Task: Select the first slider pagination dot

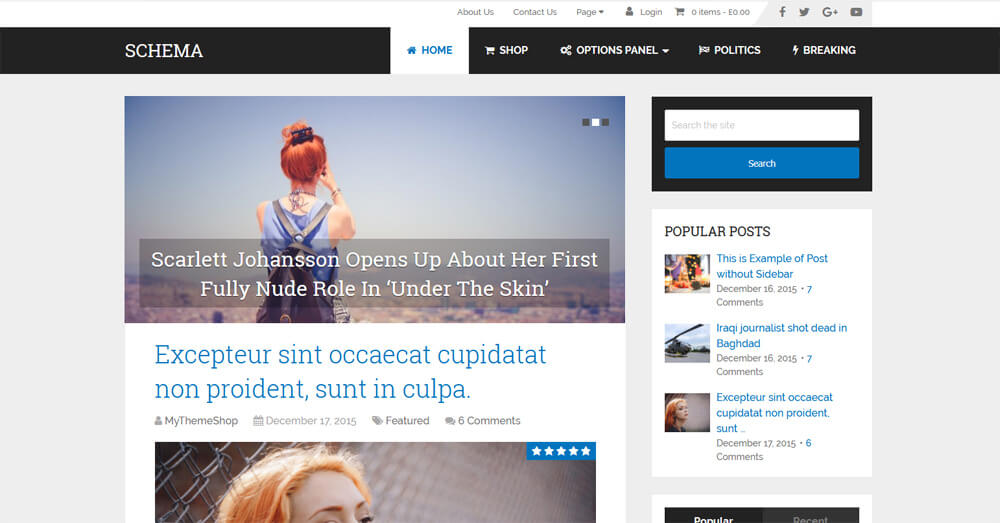Action: click(x=586, y=122)
